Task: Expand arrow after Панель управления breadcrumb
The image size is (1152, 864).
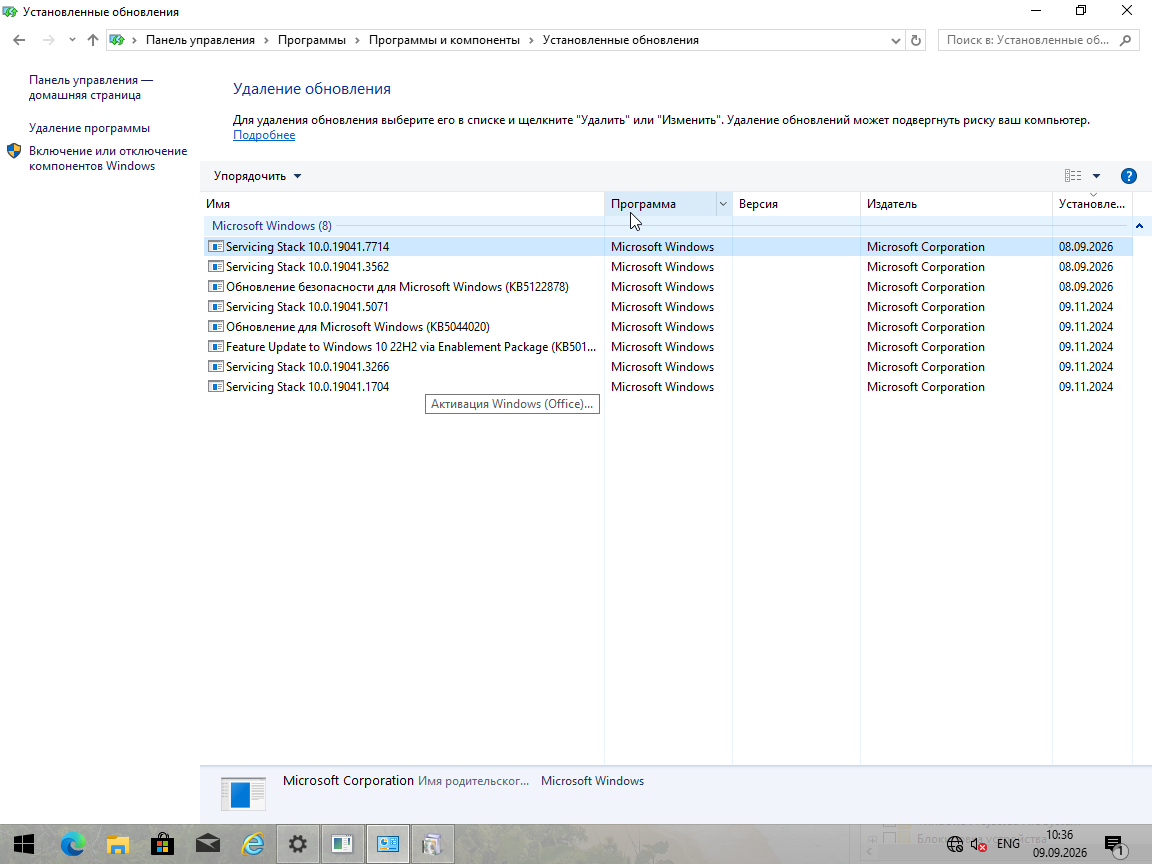Action: [266, 40]
